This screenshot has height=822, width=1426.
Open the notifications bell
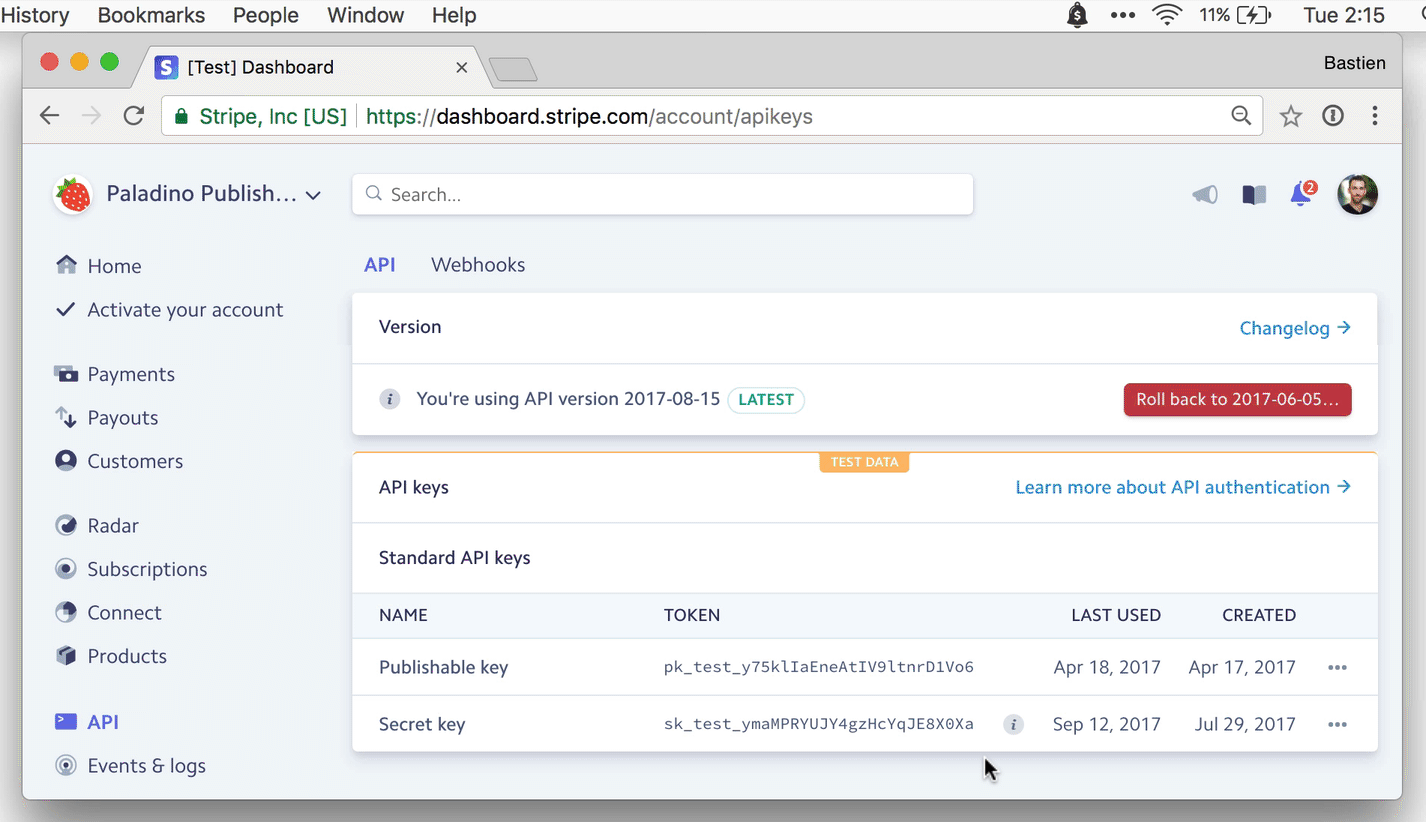pyautogui.click(x=1301, y=194)
